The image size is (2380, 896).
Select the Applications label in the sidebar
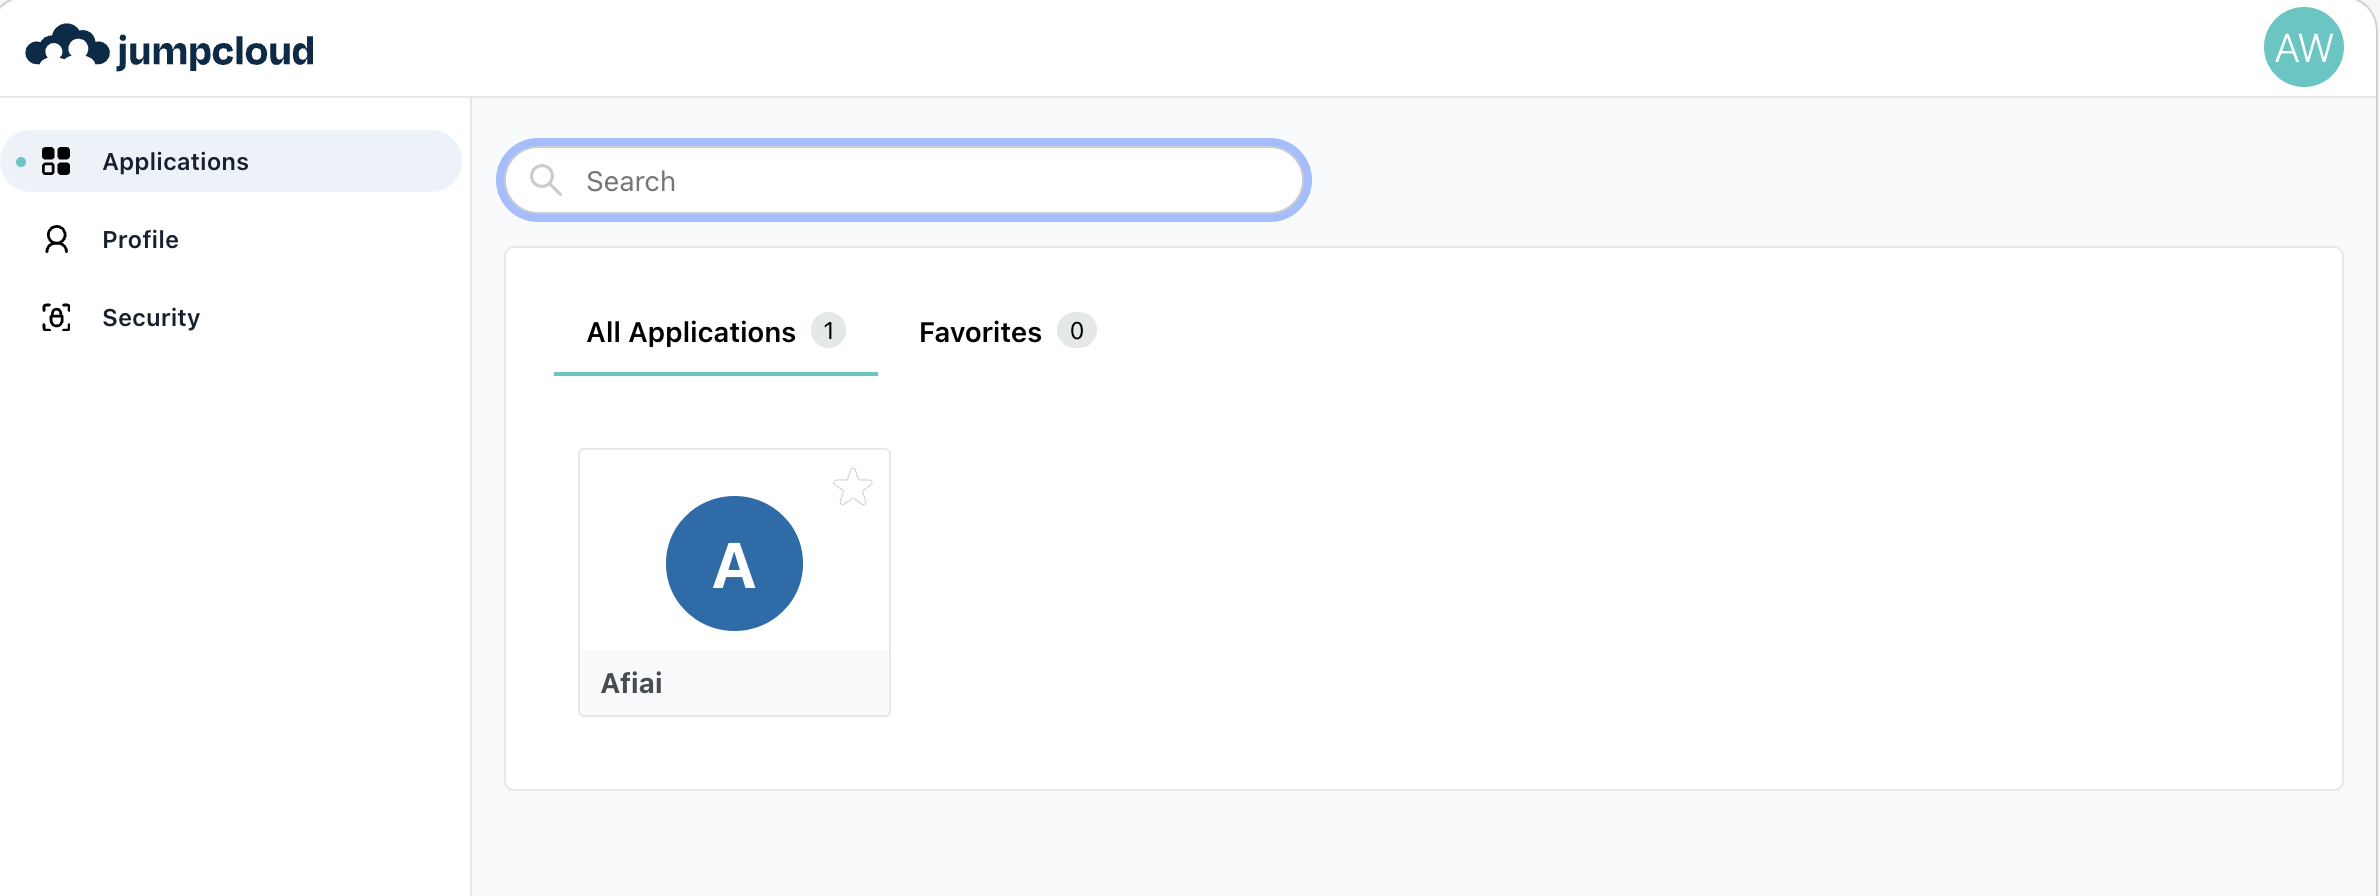pyautogui.click(x=175, y=162)
